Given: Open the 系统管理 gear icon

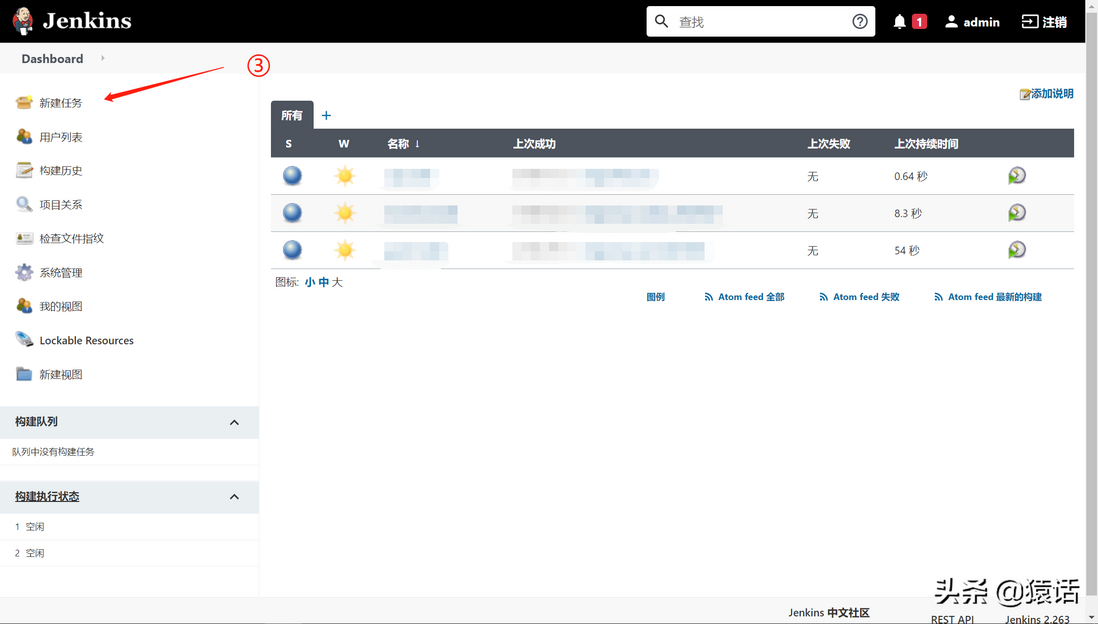Looking at the screenshot, I should point(24,272).
